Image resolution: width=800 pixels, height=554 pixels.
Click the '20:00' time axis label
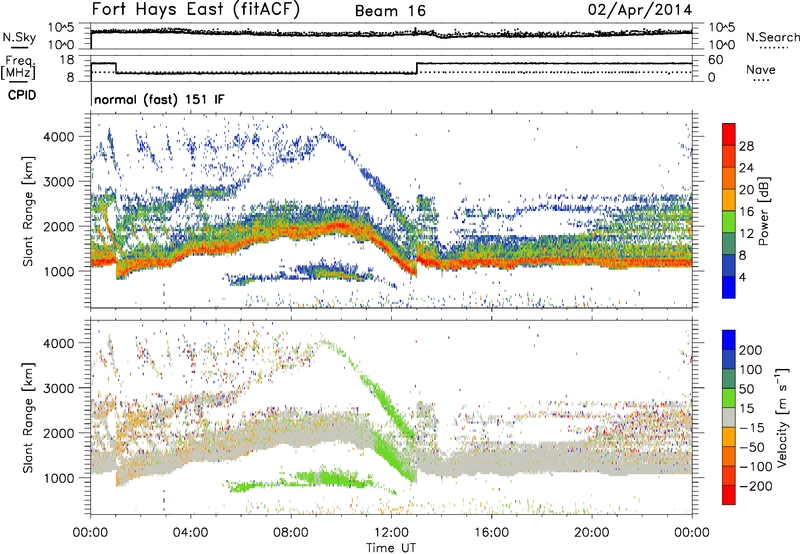pos(592,533)
